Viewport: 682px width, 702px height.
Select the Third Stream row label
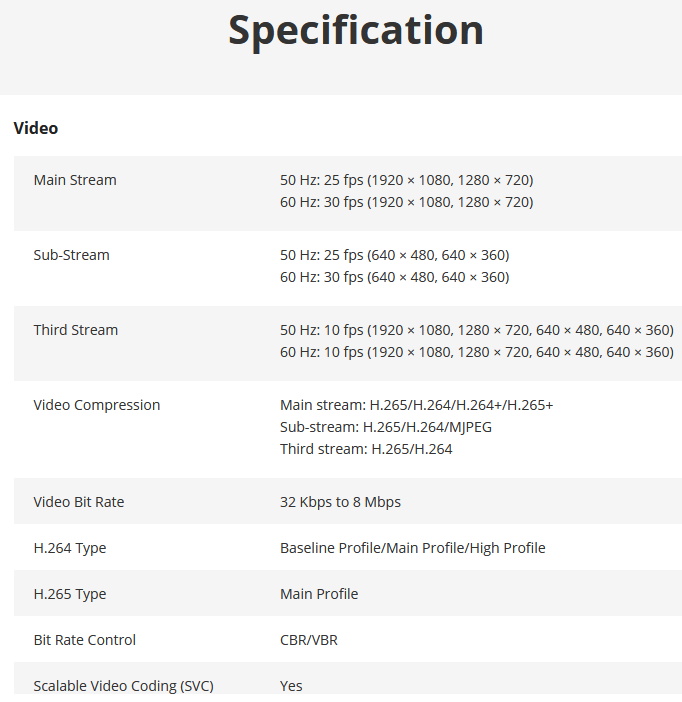point(75,330)
